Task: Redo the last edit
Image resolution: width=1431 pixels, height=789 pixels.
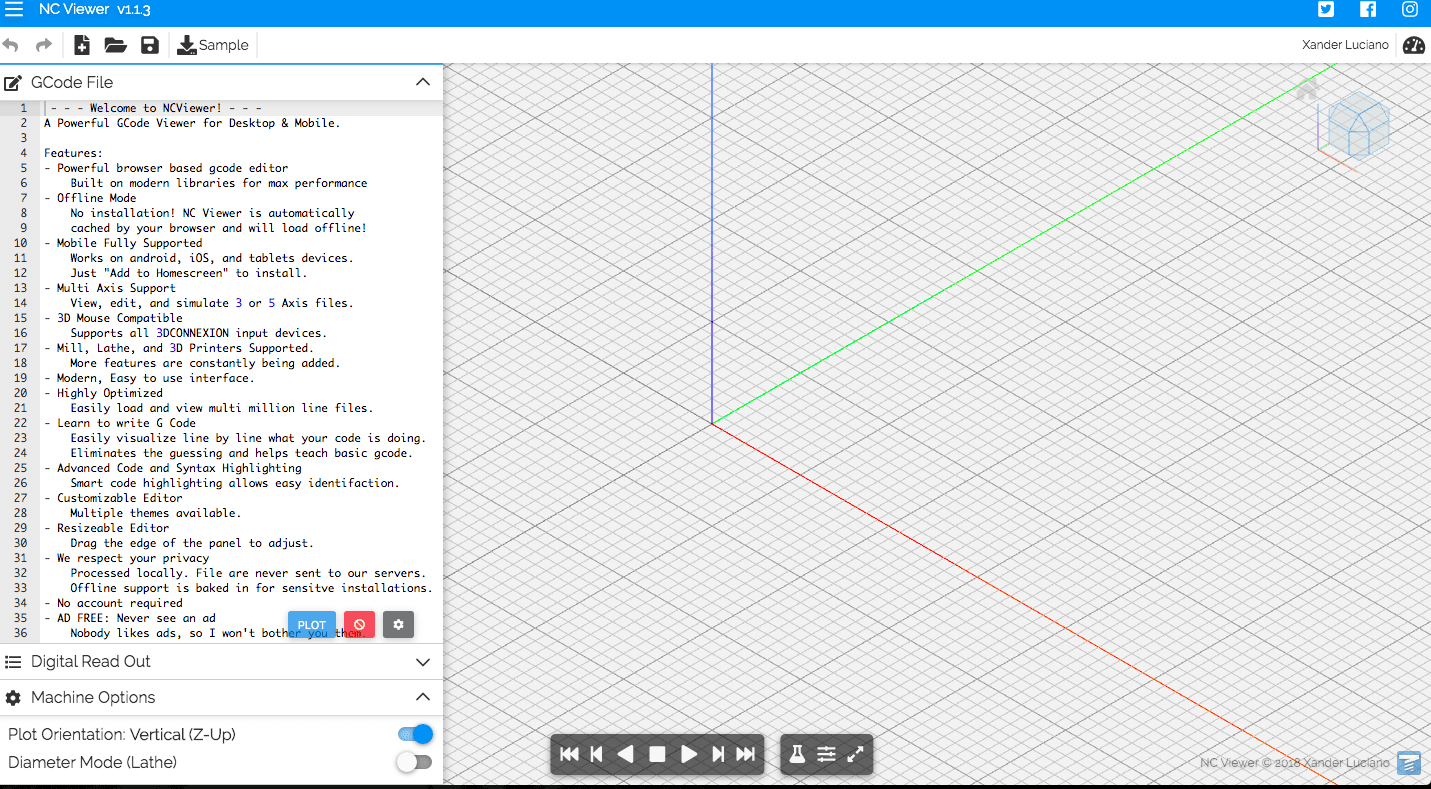Action: (43, 45)
